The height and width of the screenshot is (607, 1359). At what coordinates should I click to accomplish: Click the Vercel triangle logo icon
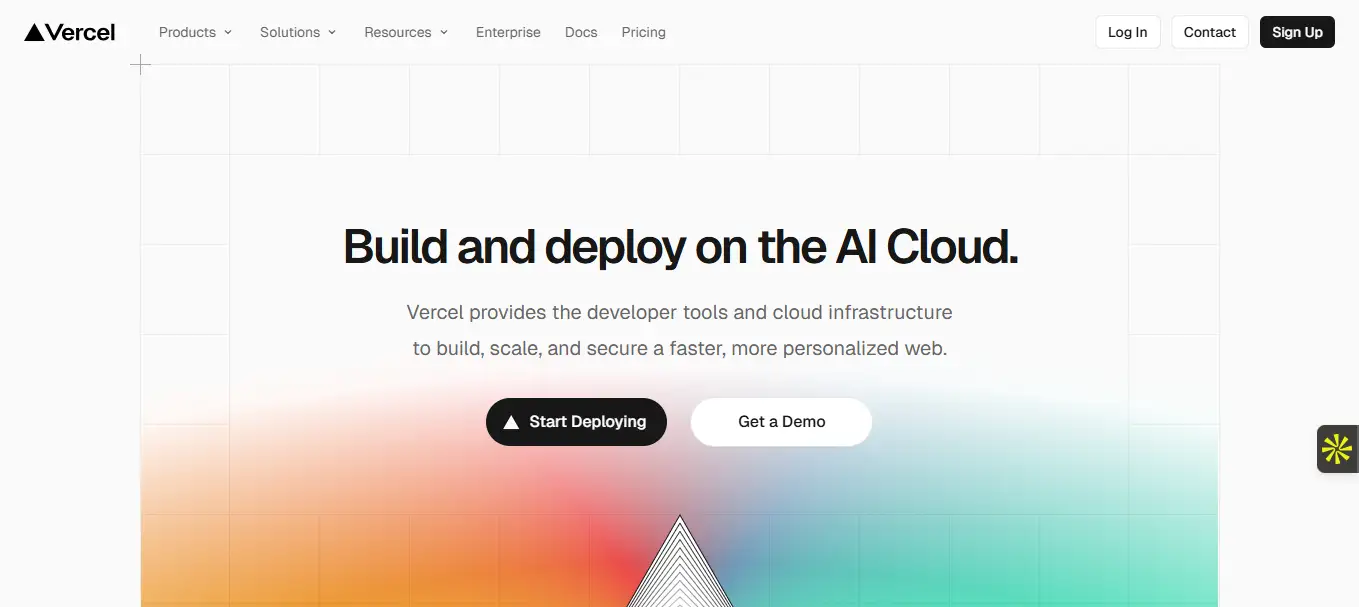(34, 32)
